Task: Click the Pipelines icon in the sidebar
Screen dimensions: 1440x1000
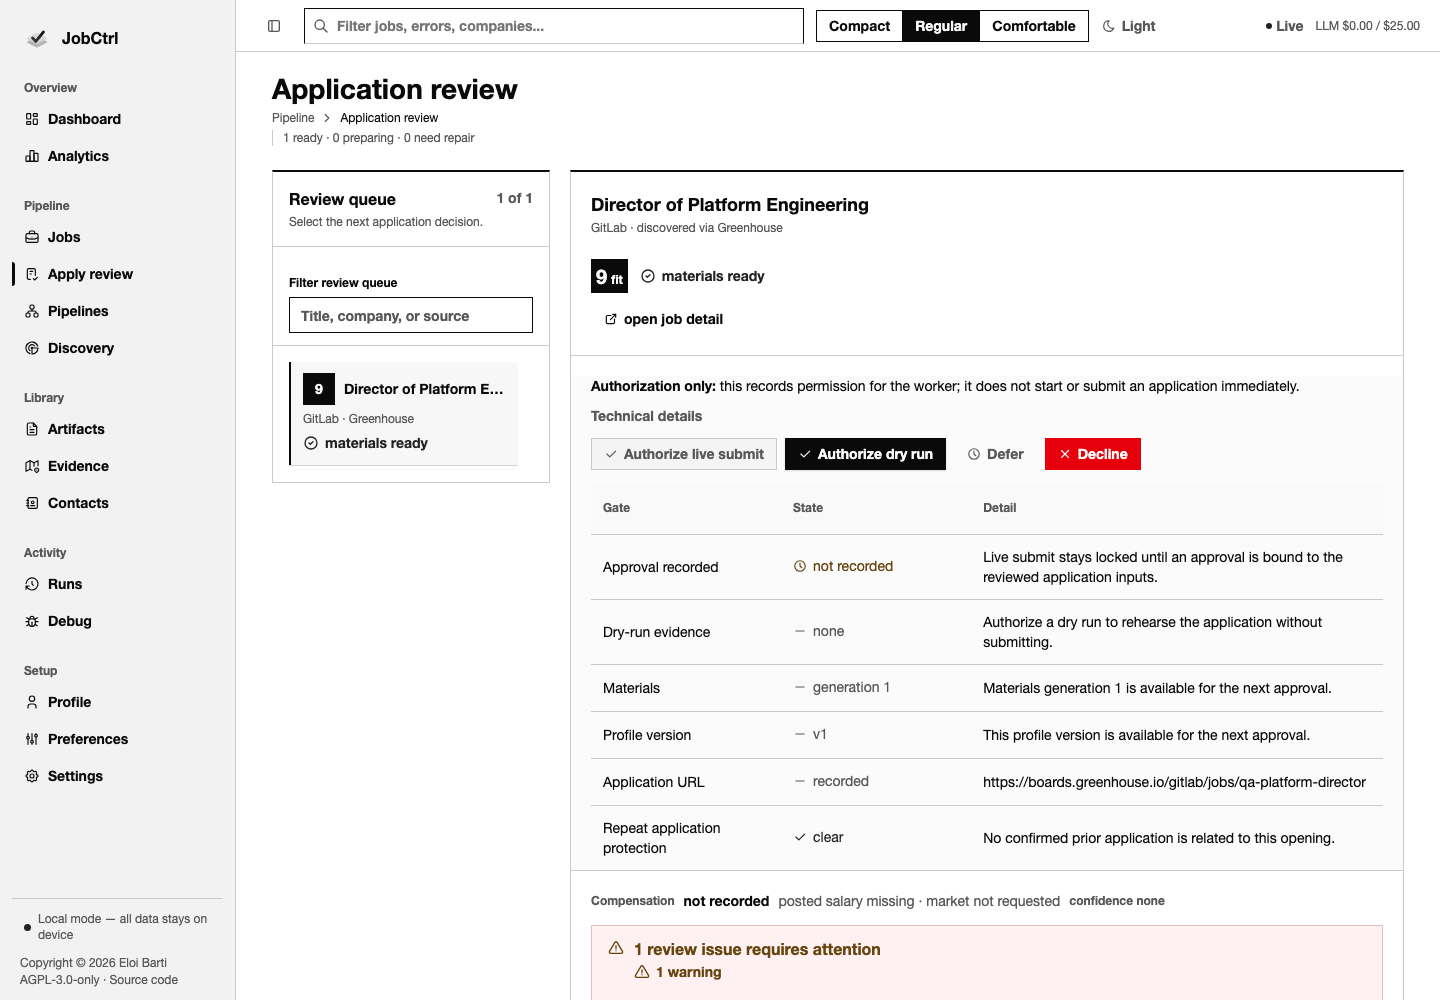Action: point(32,311)
